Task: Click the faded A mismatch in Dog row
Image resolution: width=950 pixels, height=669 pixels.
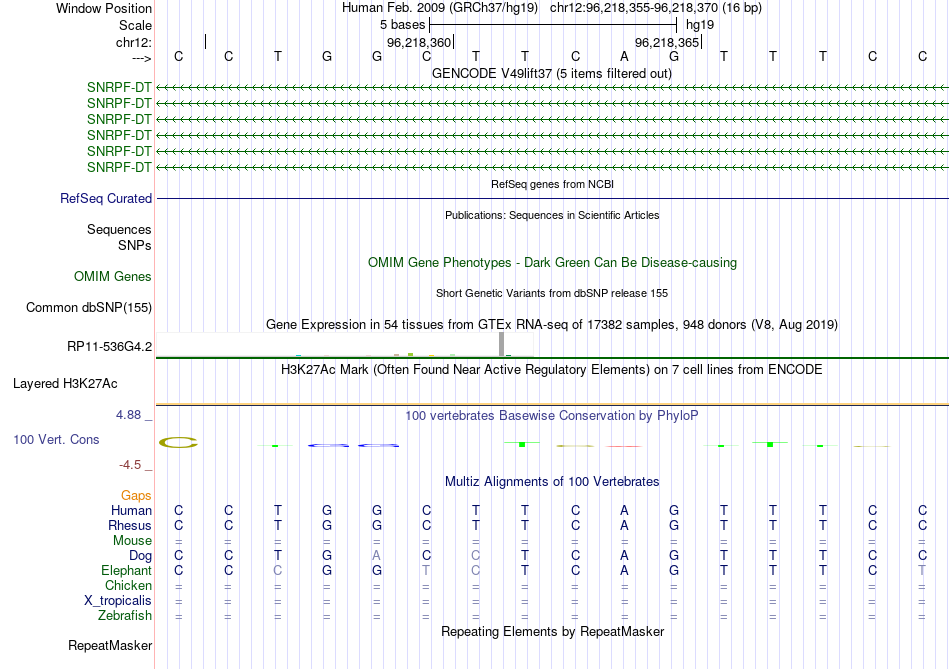Action: click(377, 556)
